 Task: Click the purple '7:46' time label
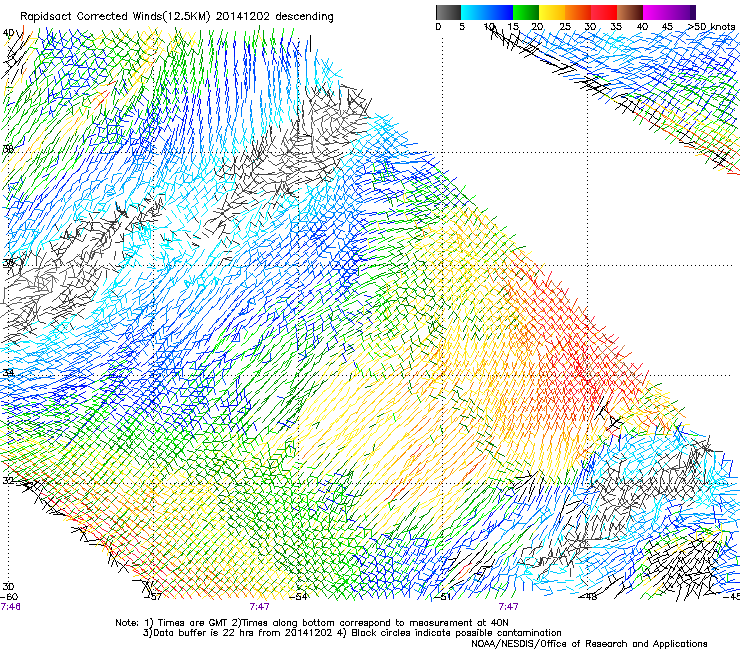pyautogui.click(x=10, y=607)
